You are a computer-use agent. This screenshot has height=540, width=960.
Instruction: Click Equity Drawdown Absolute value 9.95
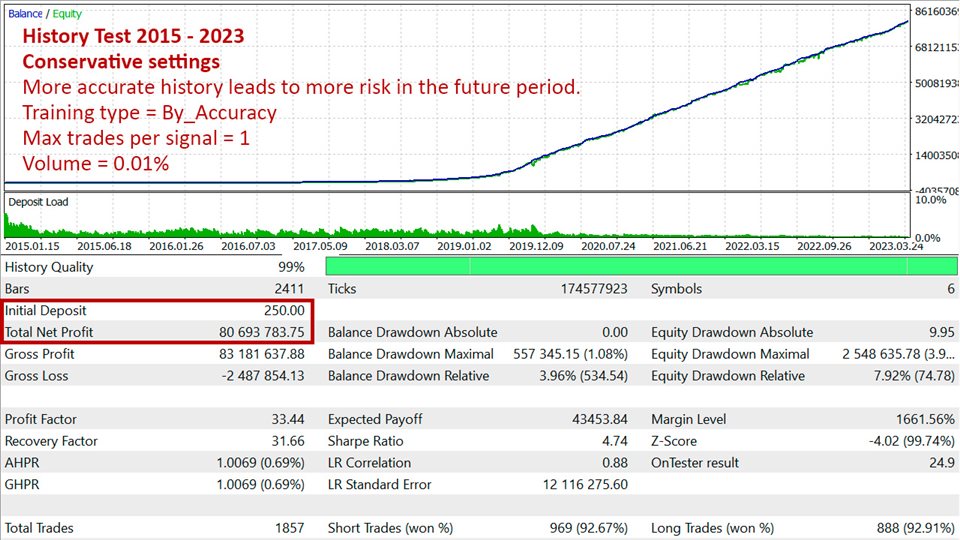tap(942, 332)
